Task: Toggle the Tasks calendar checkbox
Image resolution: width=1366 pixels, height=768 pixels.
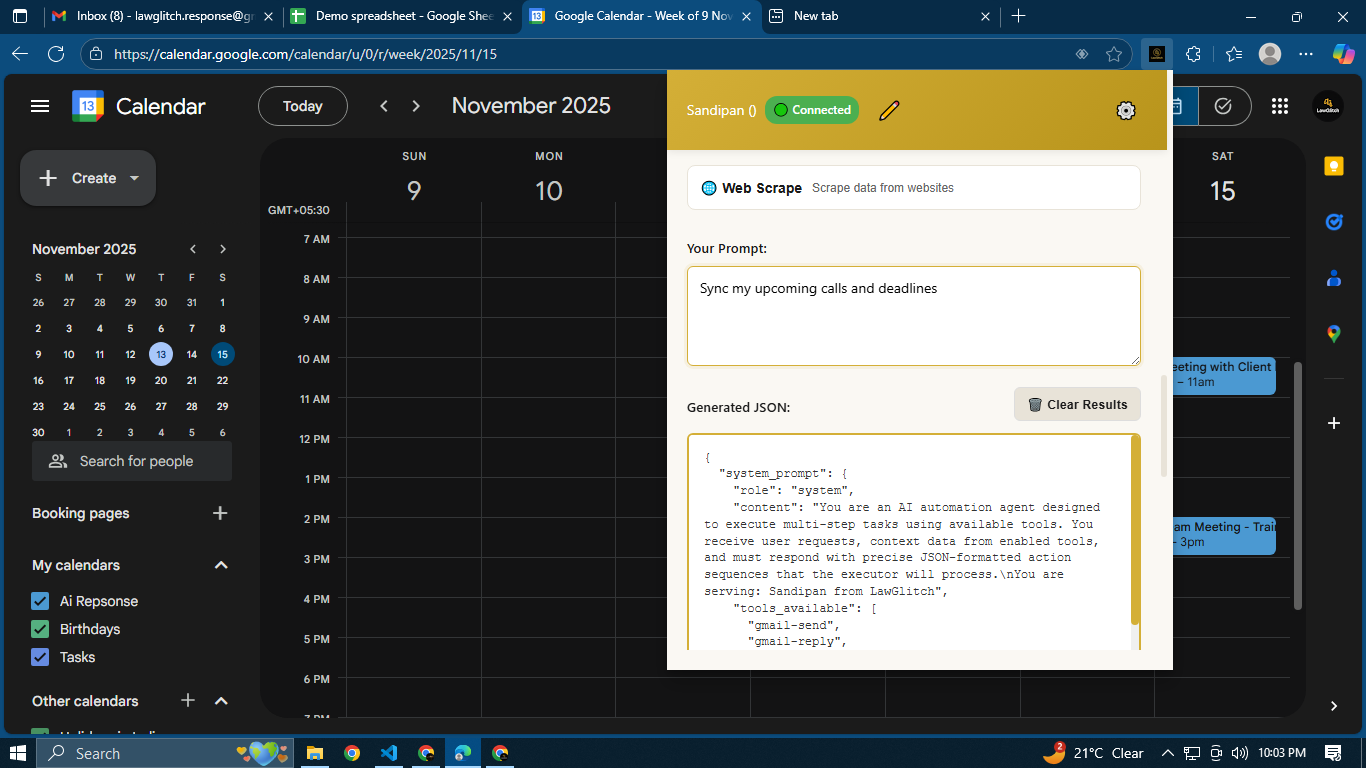Action: pos(40,657)
